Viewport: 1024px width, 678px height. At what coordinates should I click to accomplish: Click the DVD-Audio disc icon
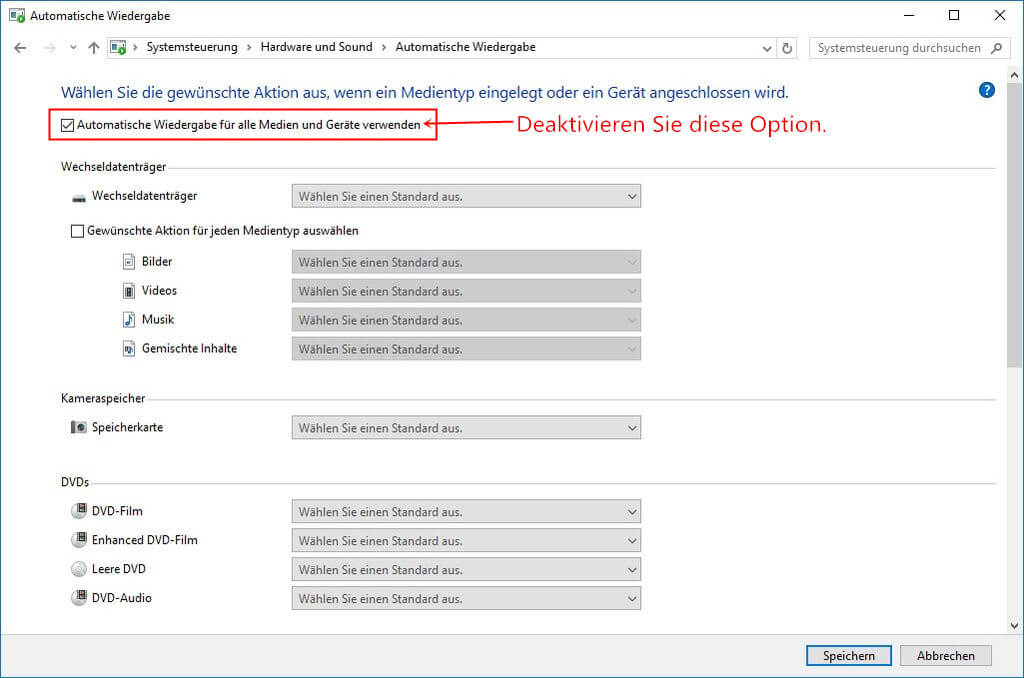click(79, 598)
